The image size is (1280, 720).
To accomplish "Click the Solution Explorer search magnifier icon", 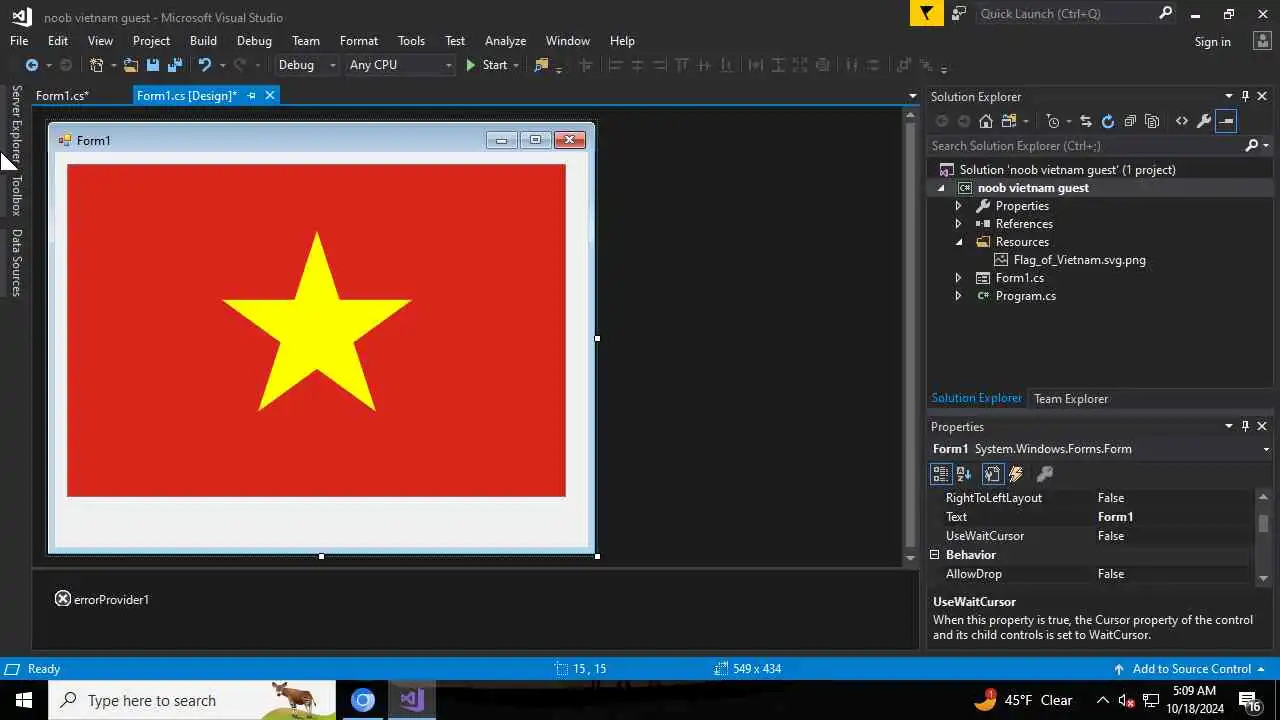I will [x=1251, y=146].
